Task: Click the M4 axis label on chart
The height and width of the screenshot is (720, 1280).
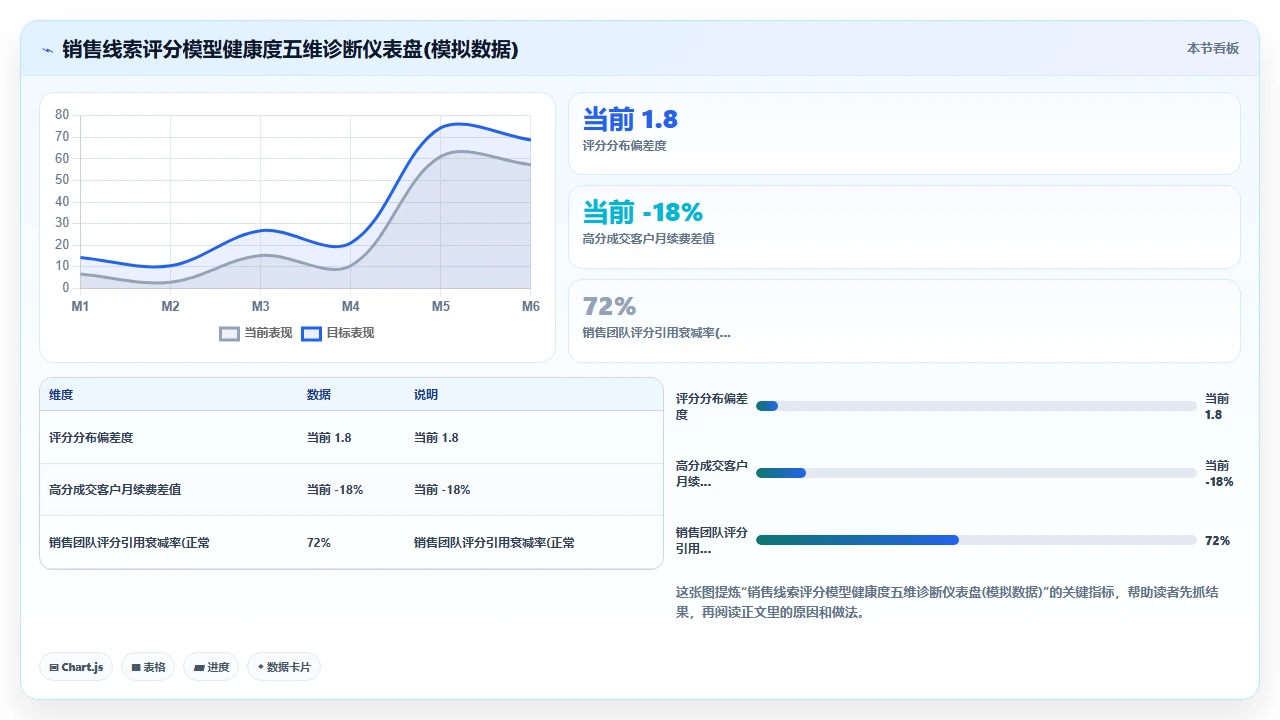Action: [x=350, y=306]
